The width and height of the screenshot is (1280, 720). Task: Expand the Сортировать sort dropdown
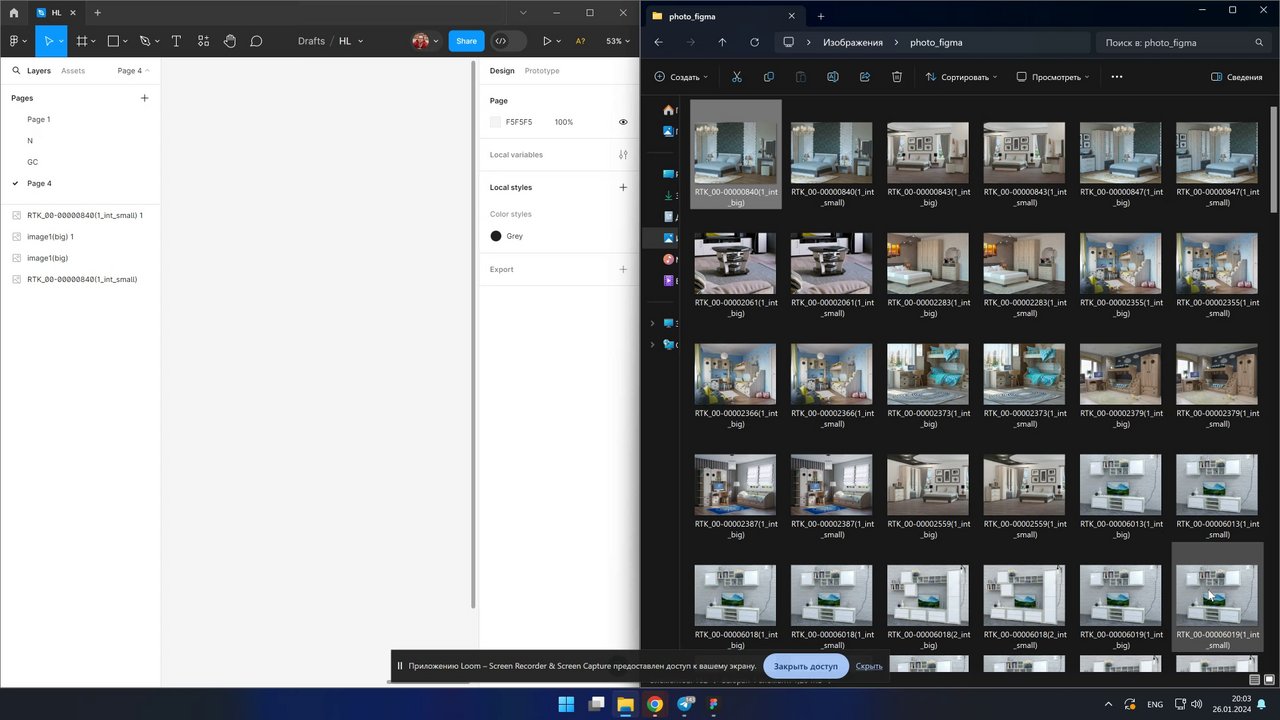tap(961, 77)
